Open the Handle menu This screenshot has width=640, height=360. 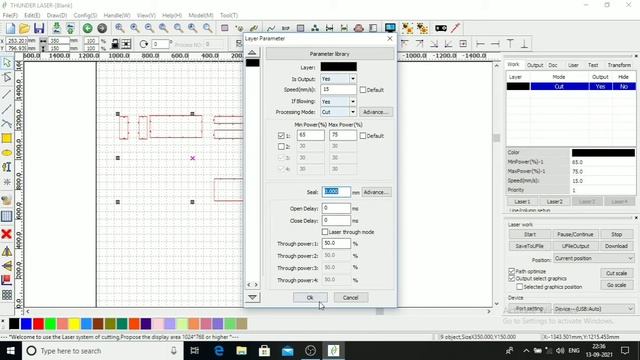pos(117,15)
